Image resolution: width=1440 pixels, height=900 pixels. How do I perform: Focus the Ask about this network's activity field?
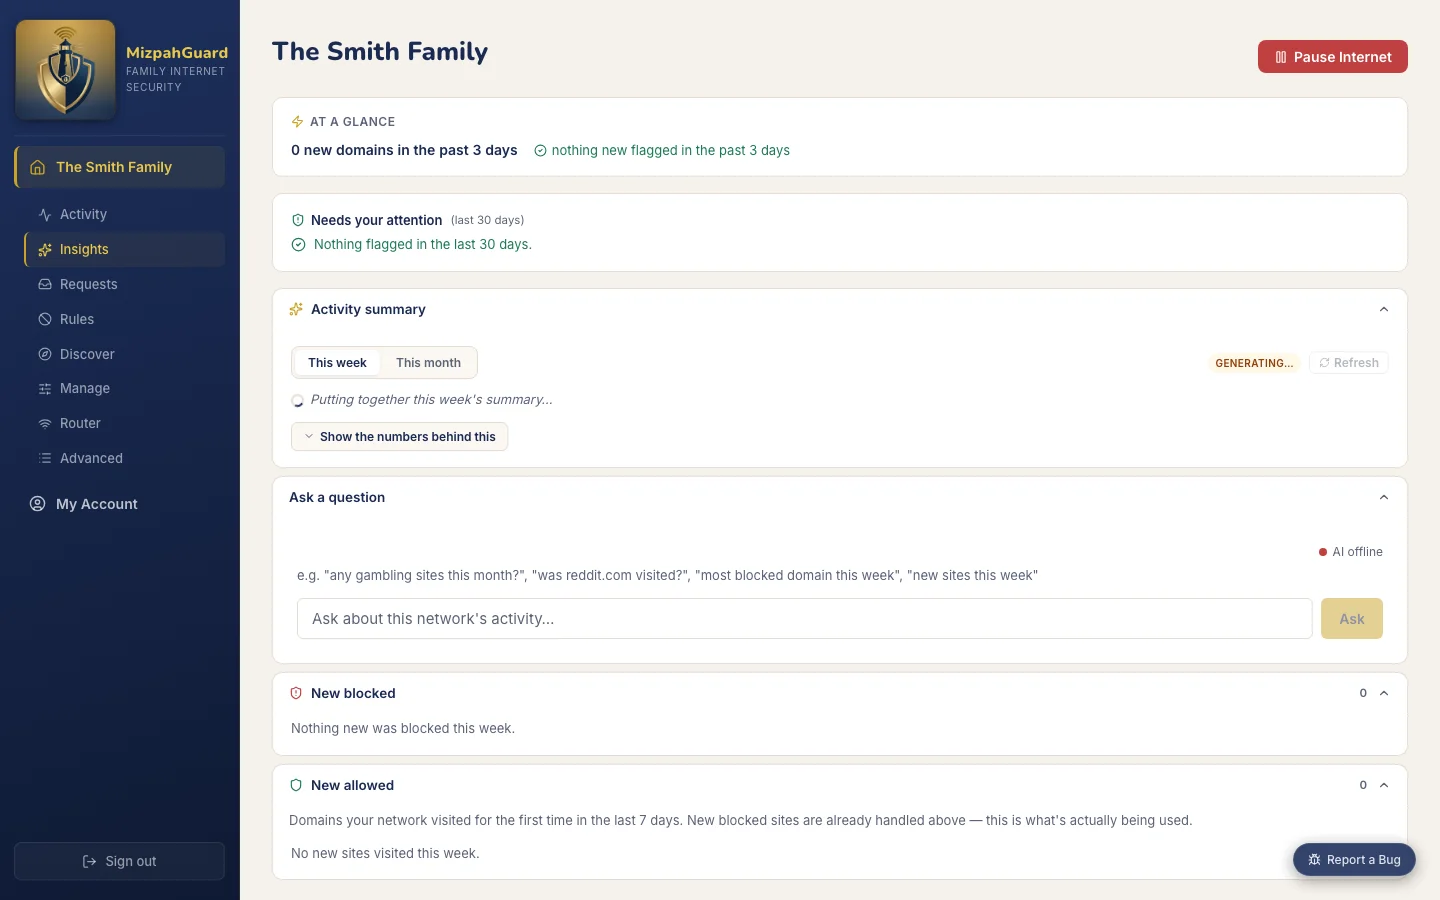click(804, 619)
